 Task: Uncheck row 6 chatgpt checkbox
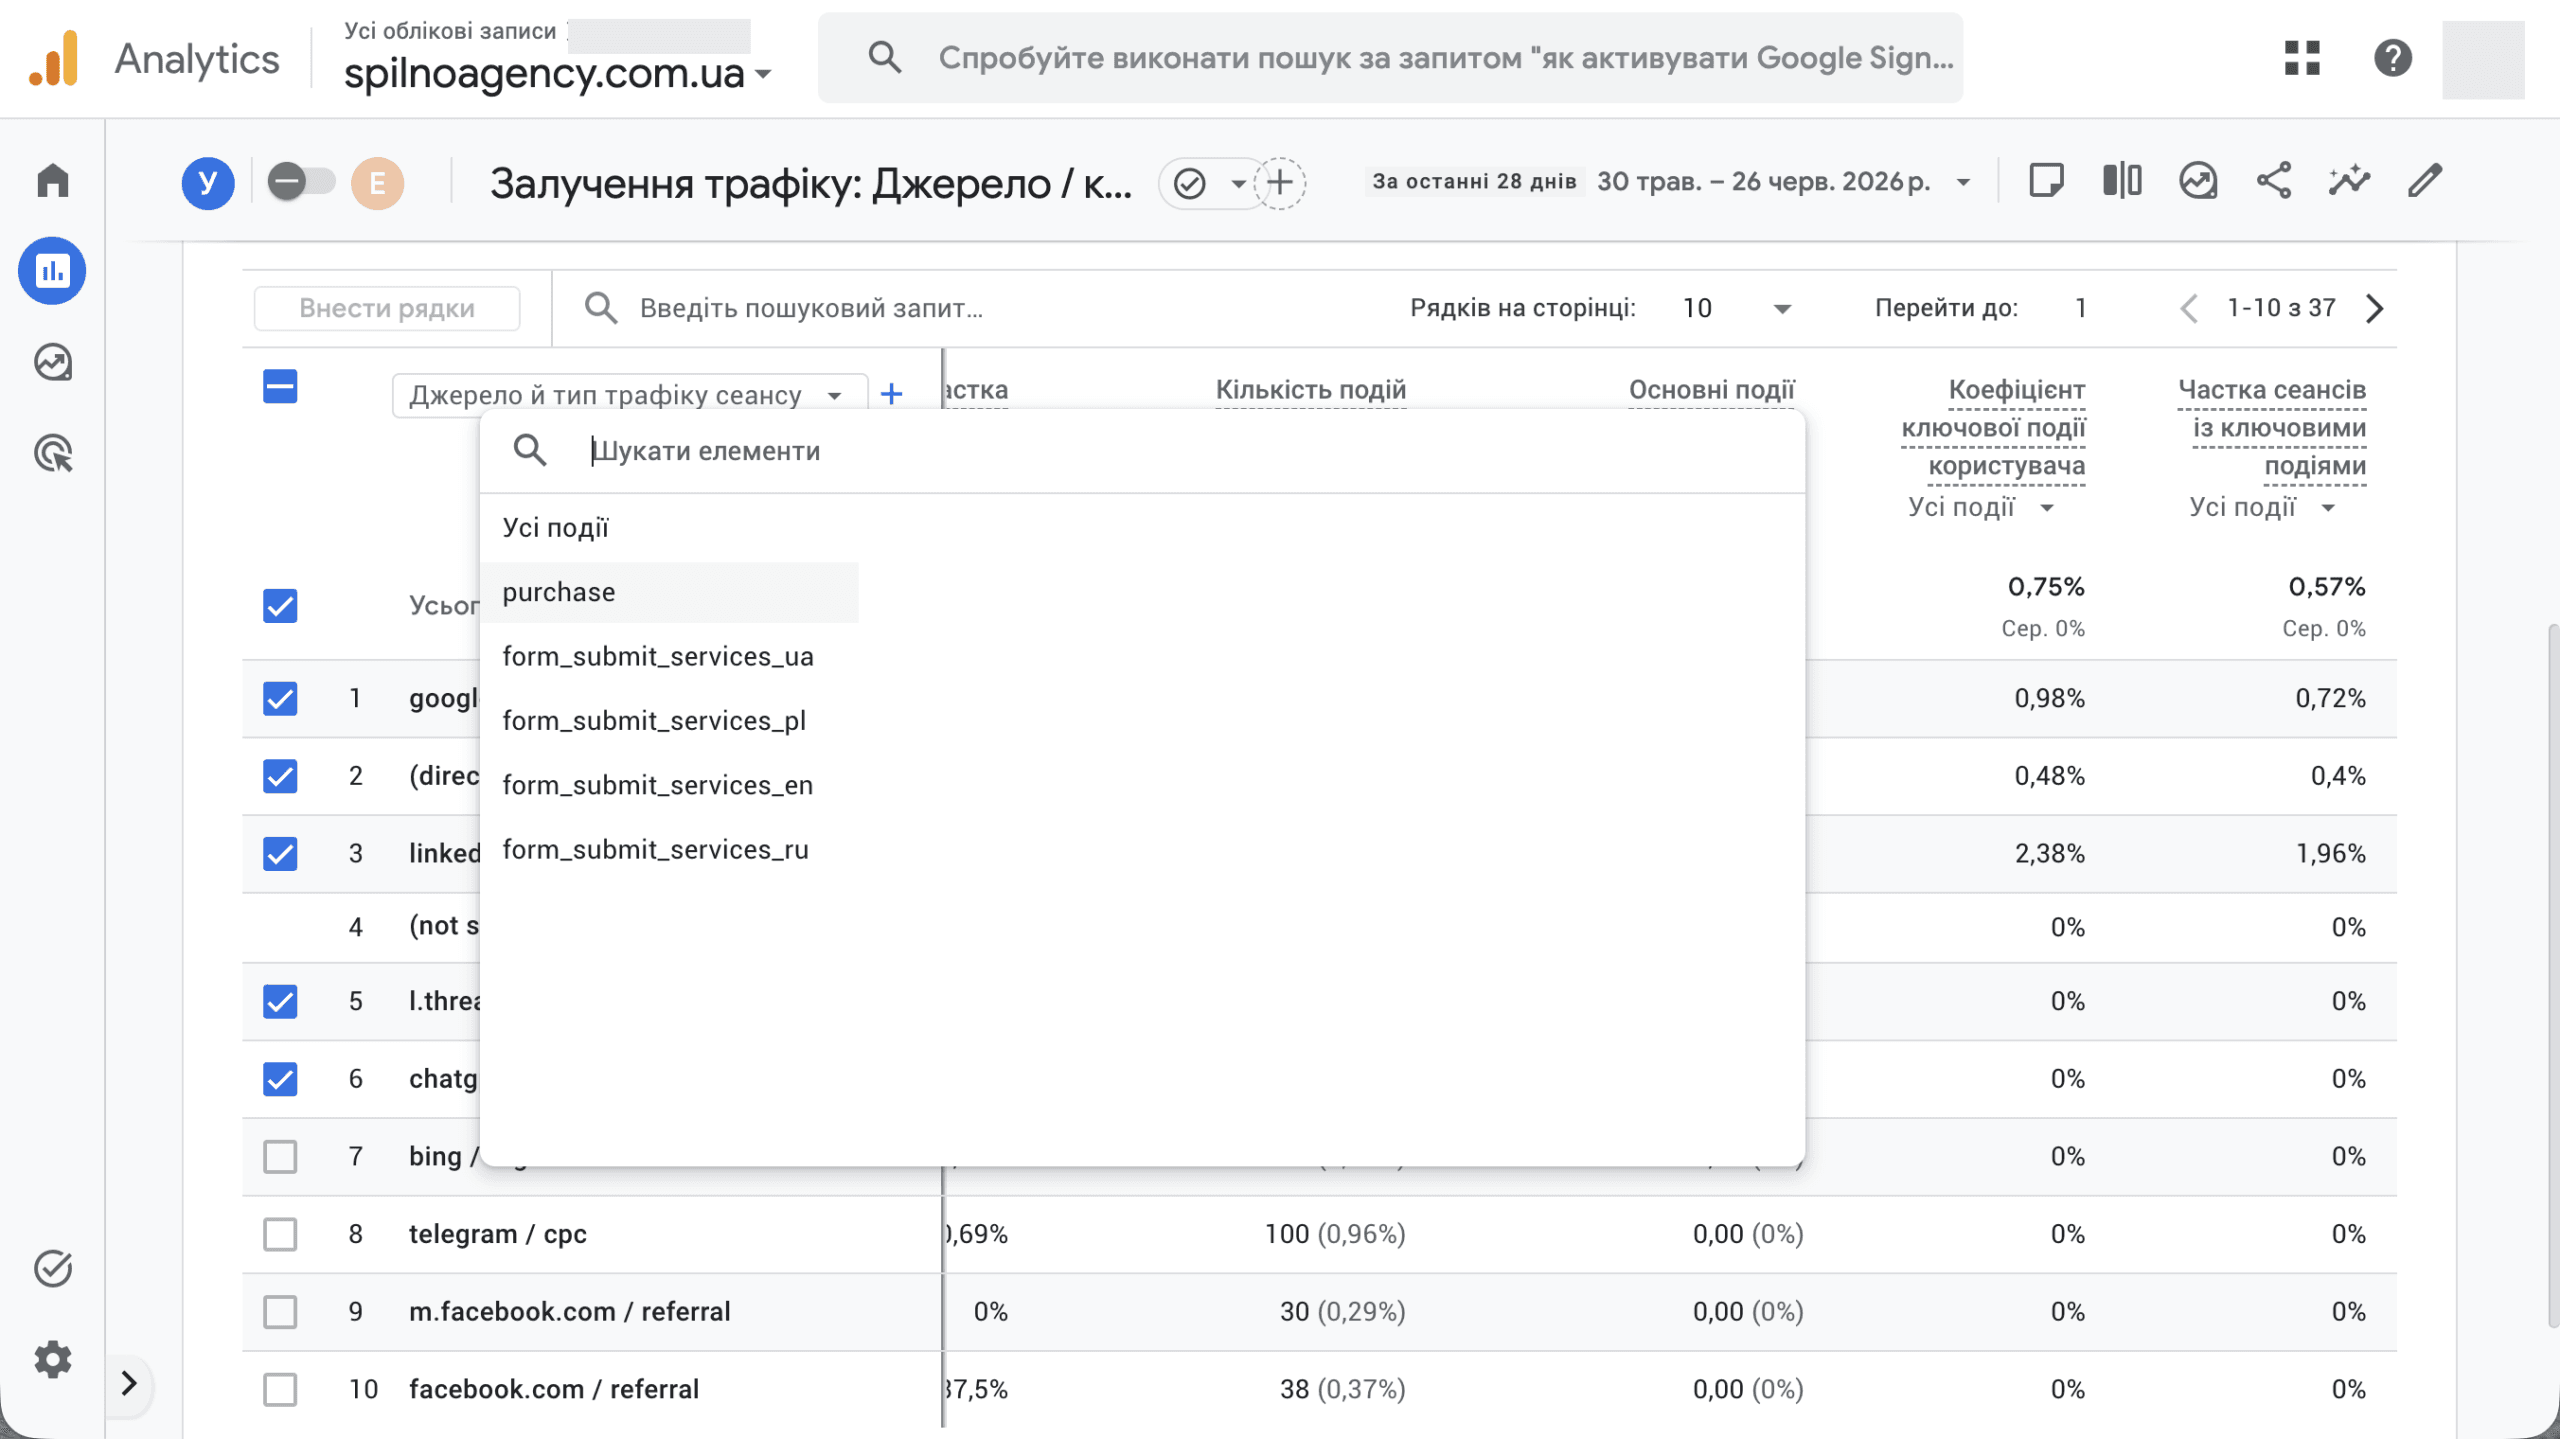click(280, 1079)
